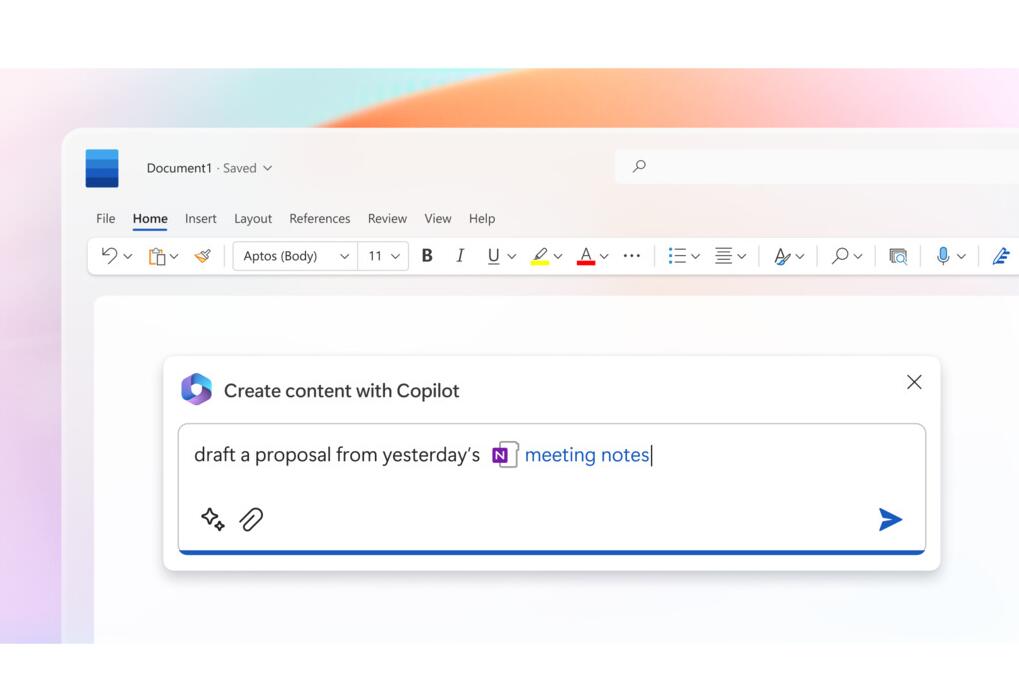Show more font options ellipsis

click(x=632, y=256)
